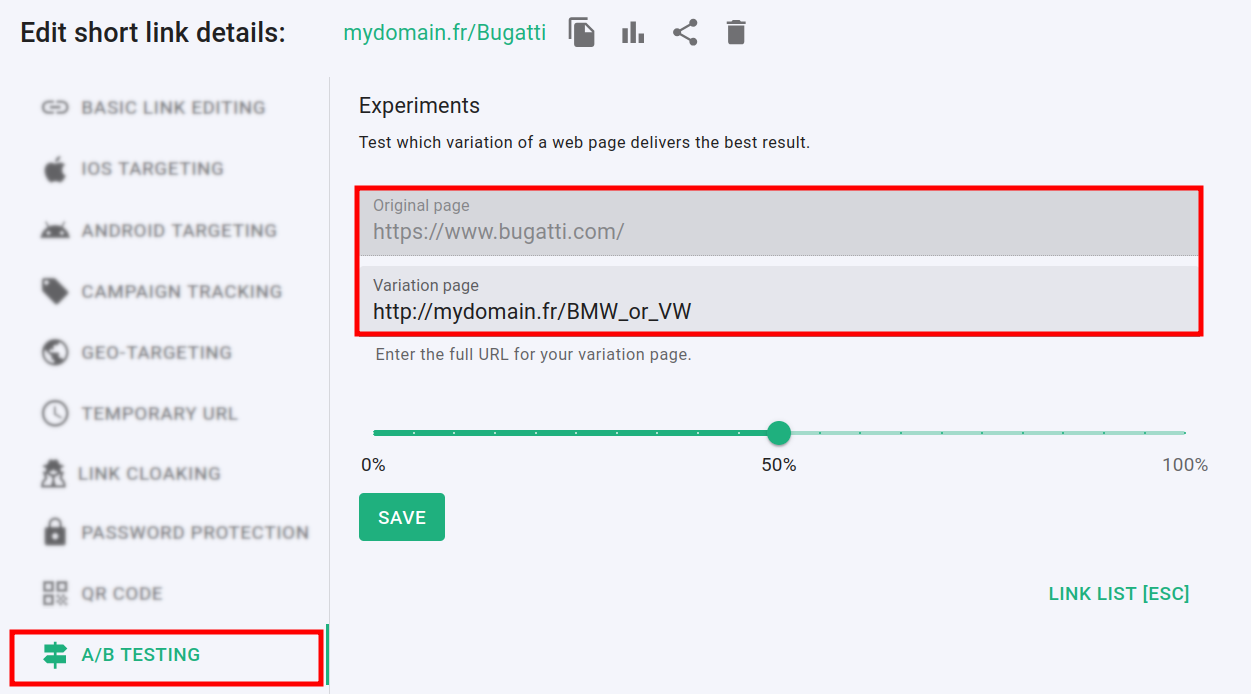Select the Apple icon for iOS Targeting
Image resolution: width=1251 pixels, height=694 pixels.
pos(55,168)
